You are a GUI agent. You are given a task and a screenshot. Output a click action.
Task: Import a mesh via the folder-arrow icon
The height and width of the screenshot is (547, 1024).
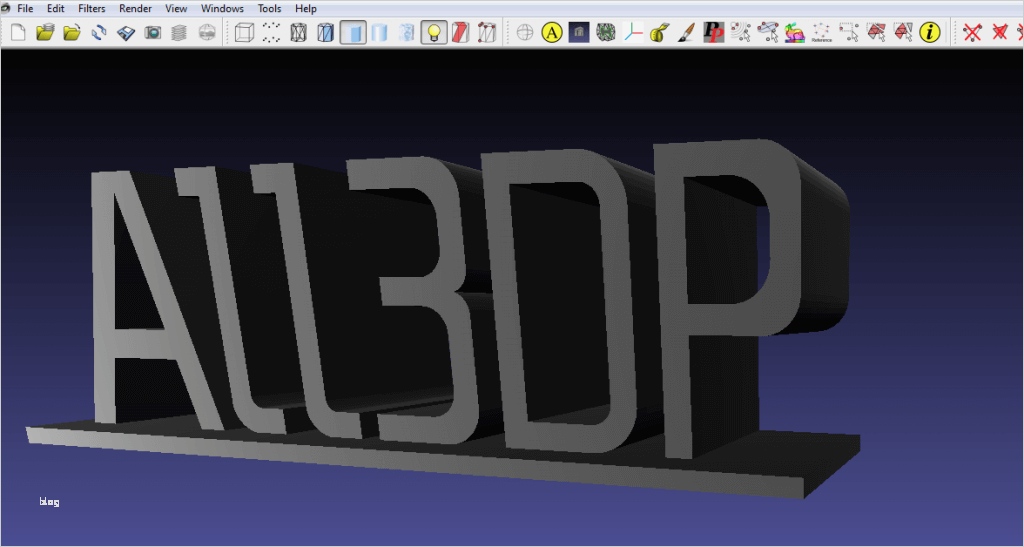72,32
